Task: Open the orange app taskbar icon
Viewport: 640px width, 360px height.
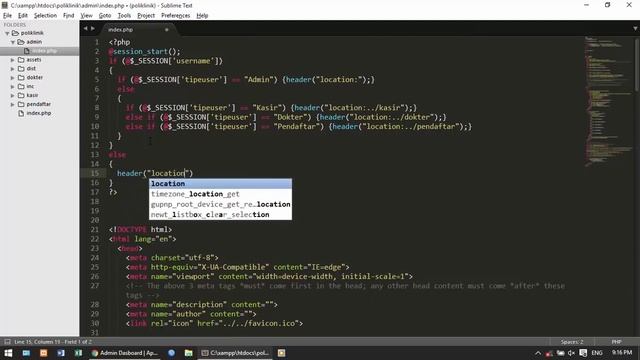Action: [x=44, y=353]
